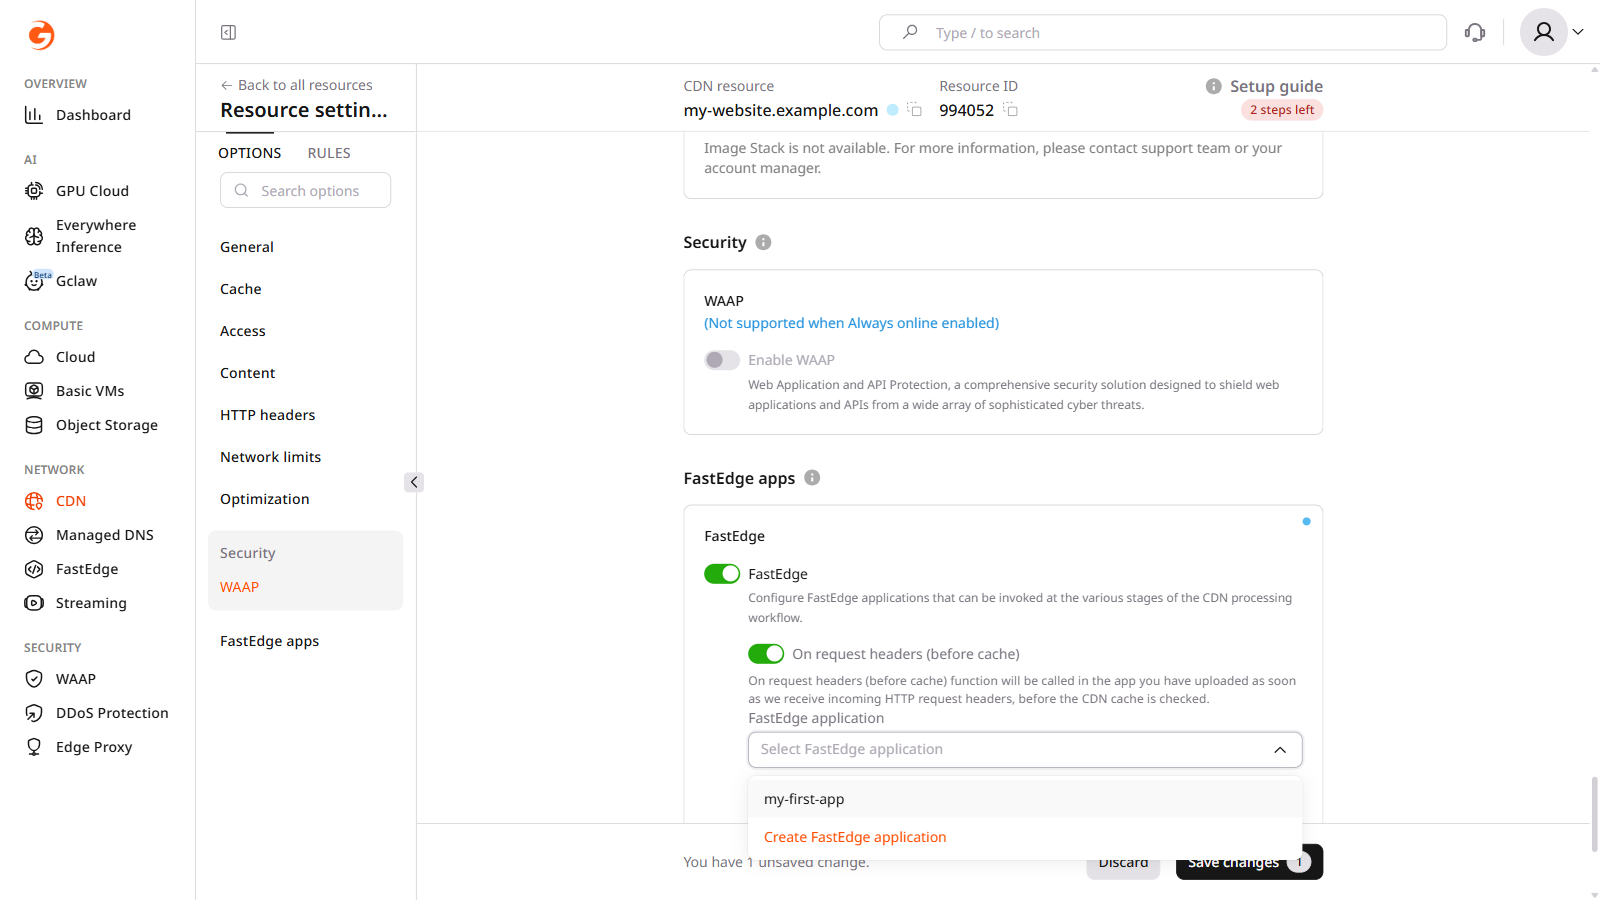Focus the Search options field
1600x900 pixels.
coord(305,190)
